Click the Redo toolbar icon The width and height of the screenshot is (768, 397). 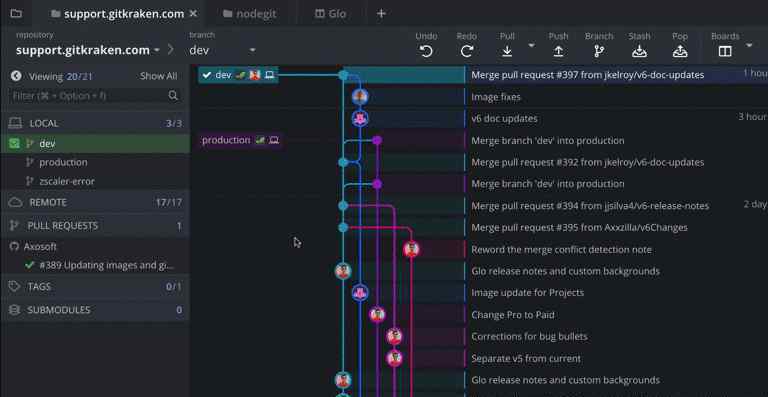click(467, 51)
